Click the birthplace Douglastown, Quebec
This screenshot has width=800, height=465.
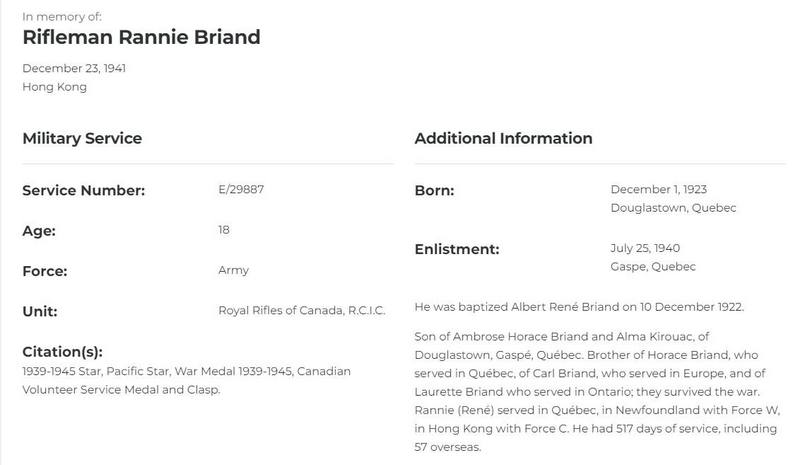tap(673, 208)
